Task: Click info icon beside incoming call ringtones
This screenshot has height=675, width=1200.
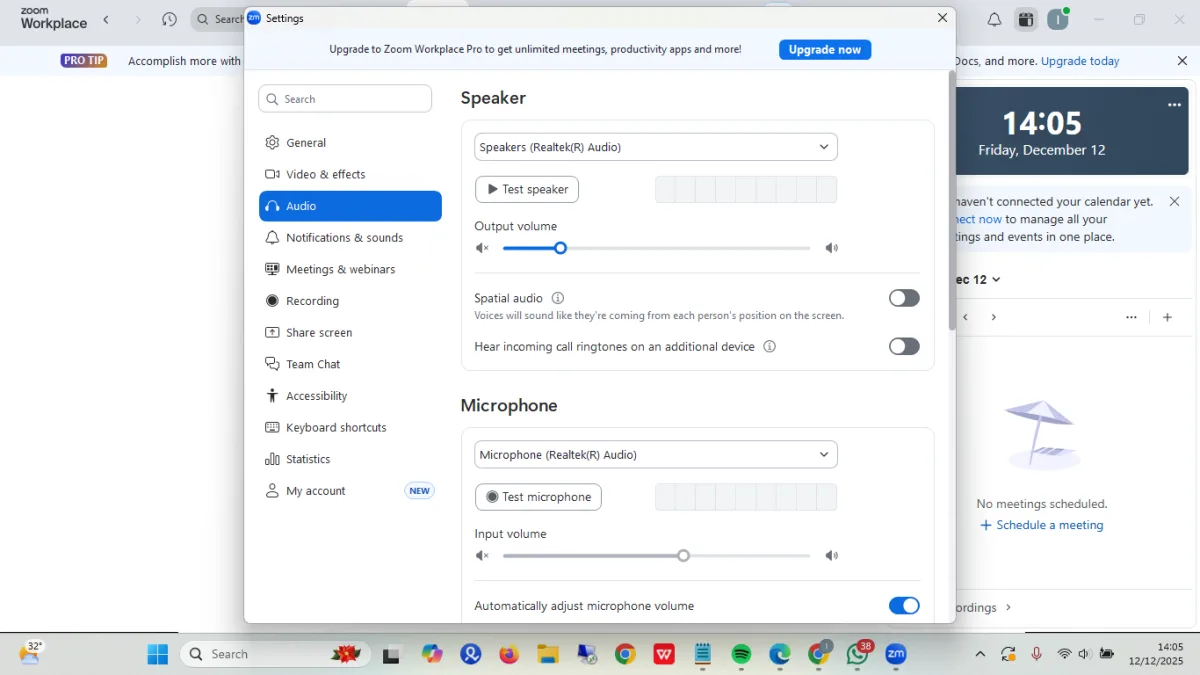Action: pos(770,347)
